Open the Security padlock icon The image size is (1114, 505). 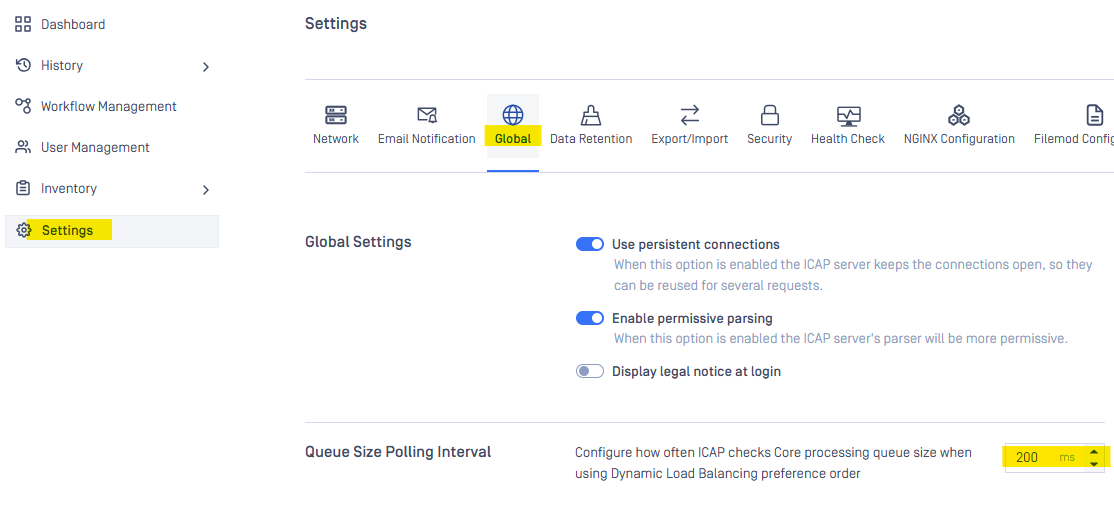[x=769, y=115]
